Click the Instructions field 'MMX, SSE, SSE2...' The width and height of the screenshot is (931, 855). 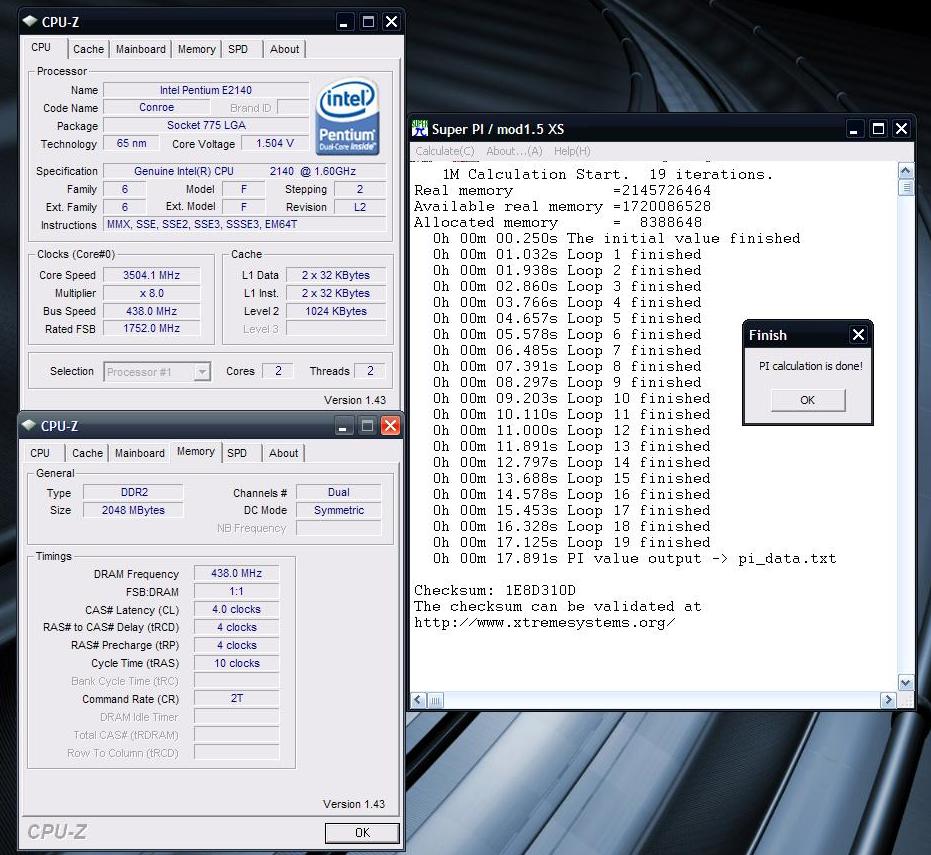(245, 224)
